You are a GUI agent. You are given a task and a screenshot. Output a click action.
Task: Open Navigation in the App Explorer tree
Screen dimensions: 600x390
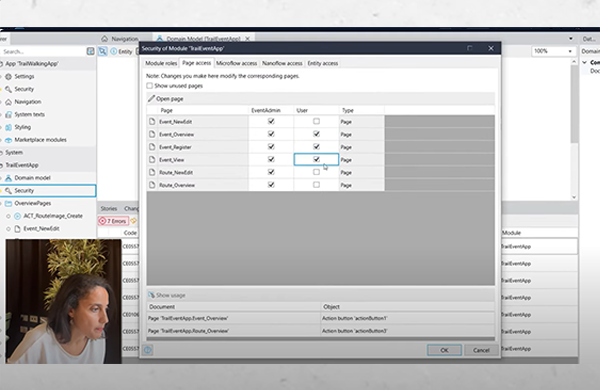click(x=28, y=102)
